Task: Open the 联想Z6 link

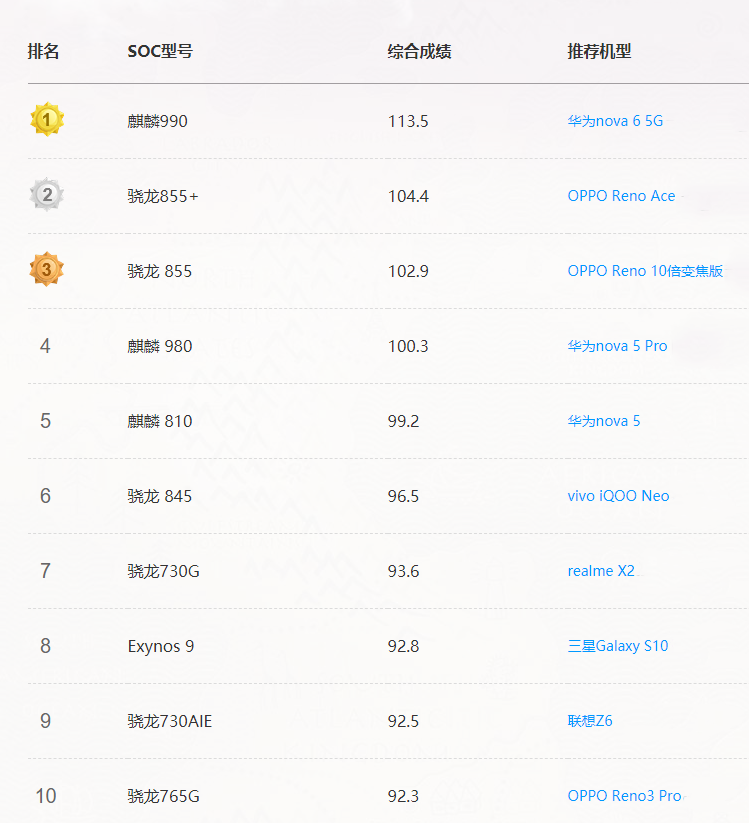Action: pos(590,721)
